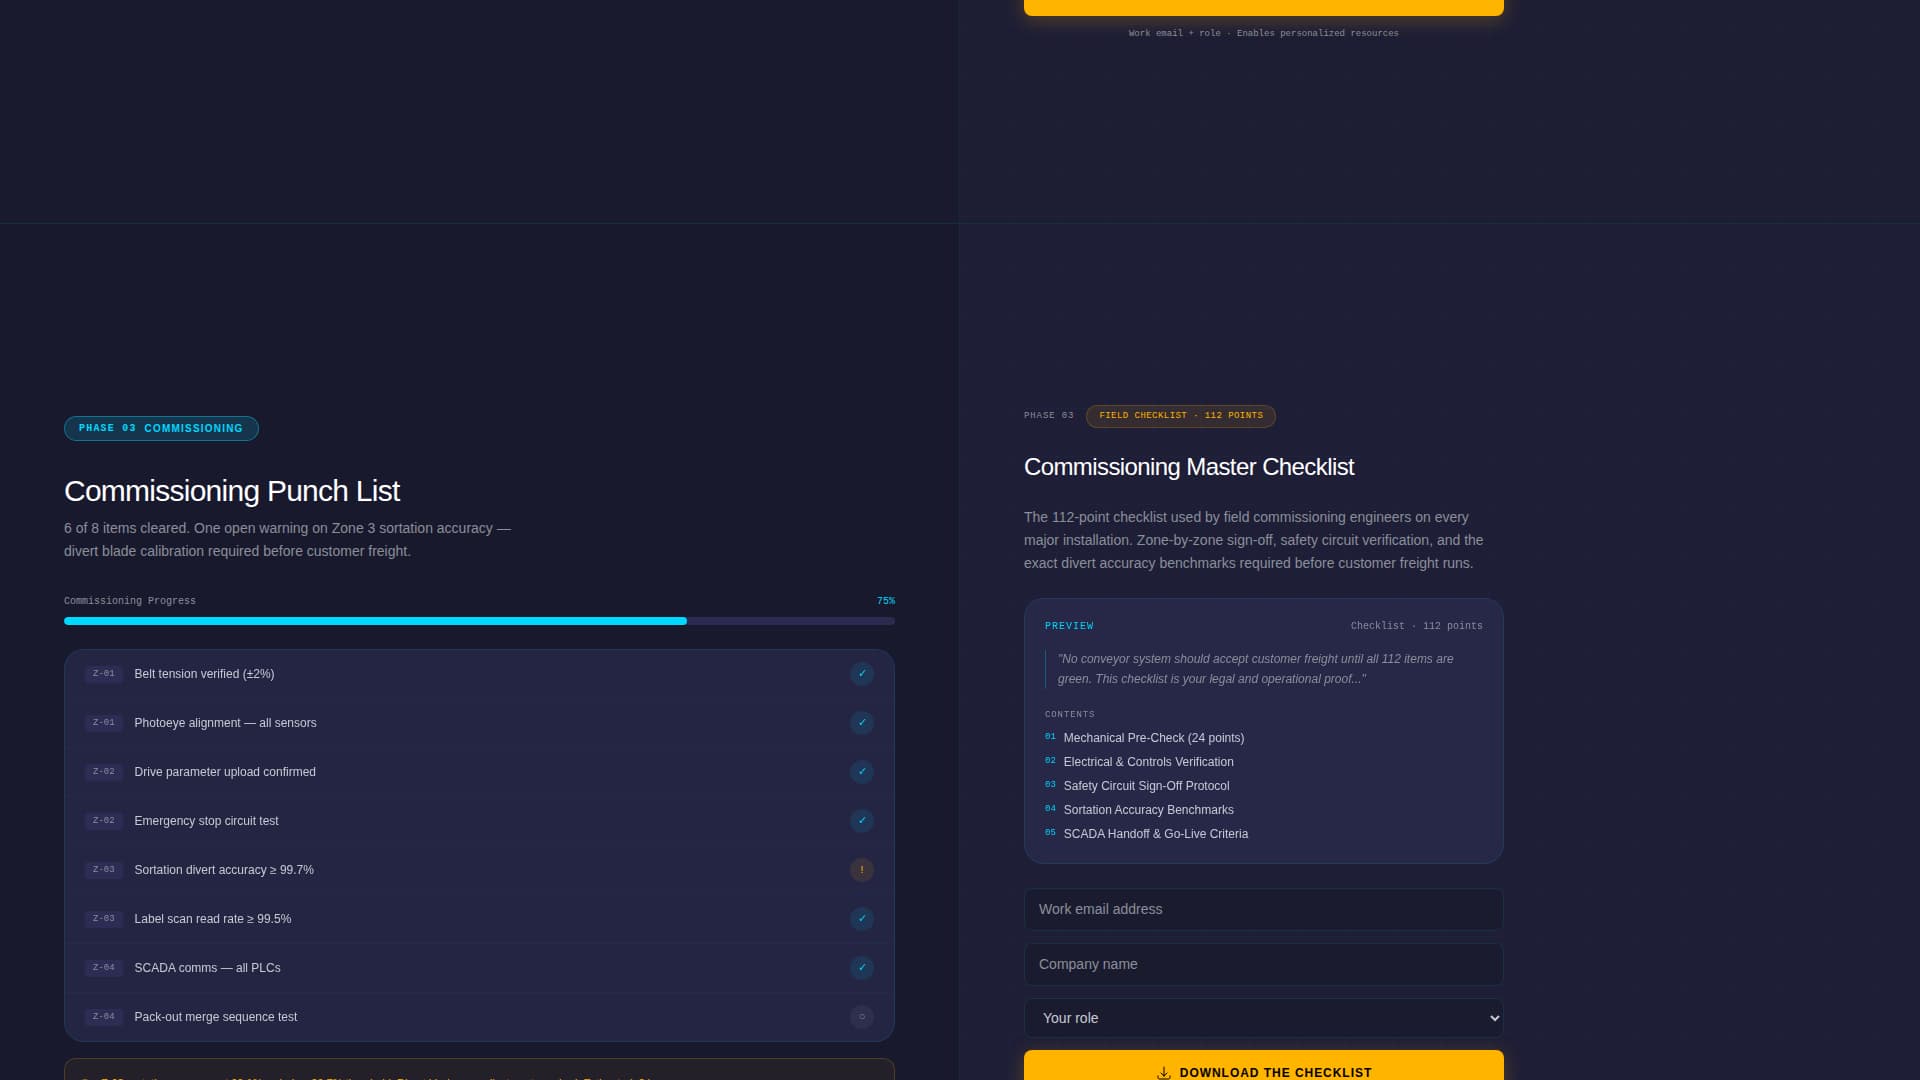
Task: Click the Work email address field
Action: tap(1264, 909)
